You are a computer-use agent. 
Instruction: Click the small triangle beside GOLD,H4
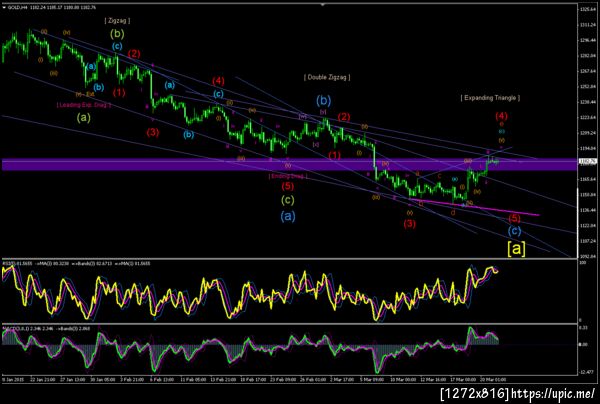click(4, 7)
